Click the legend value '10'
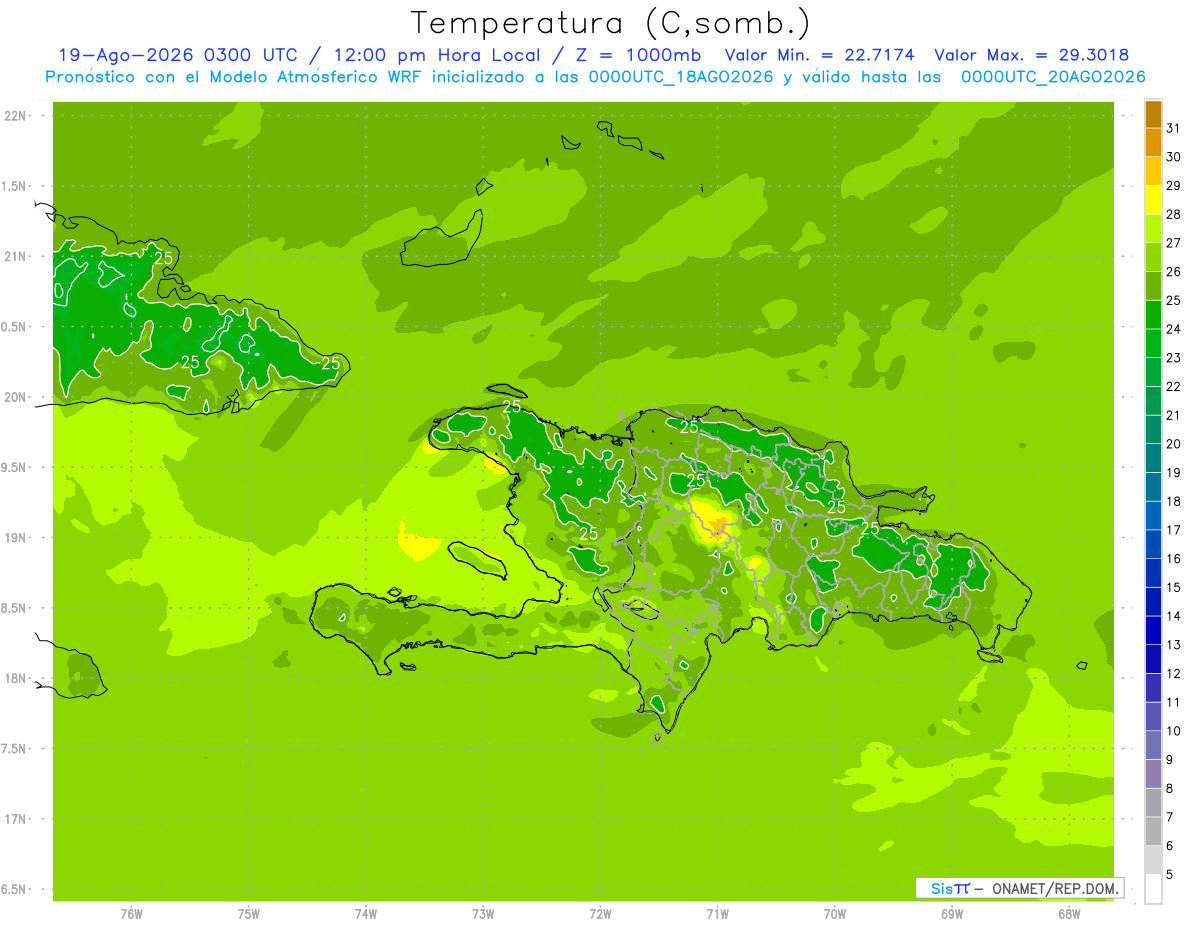 click(x=1174, y=731)
